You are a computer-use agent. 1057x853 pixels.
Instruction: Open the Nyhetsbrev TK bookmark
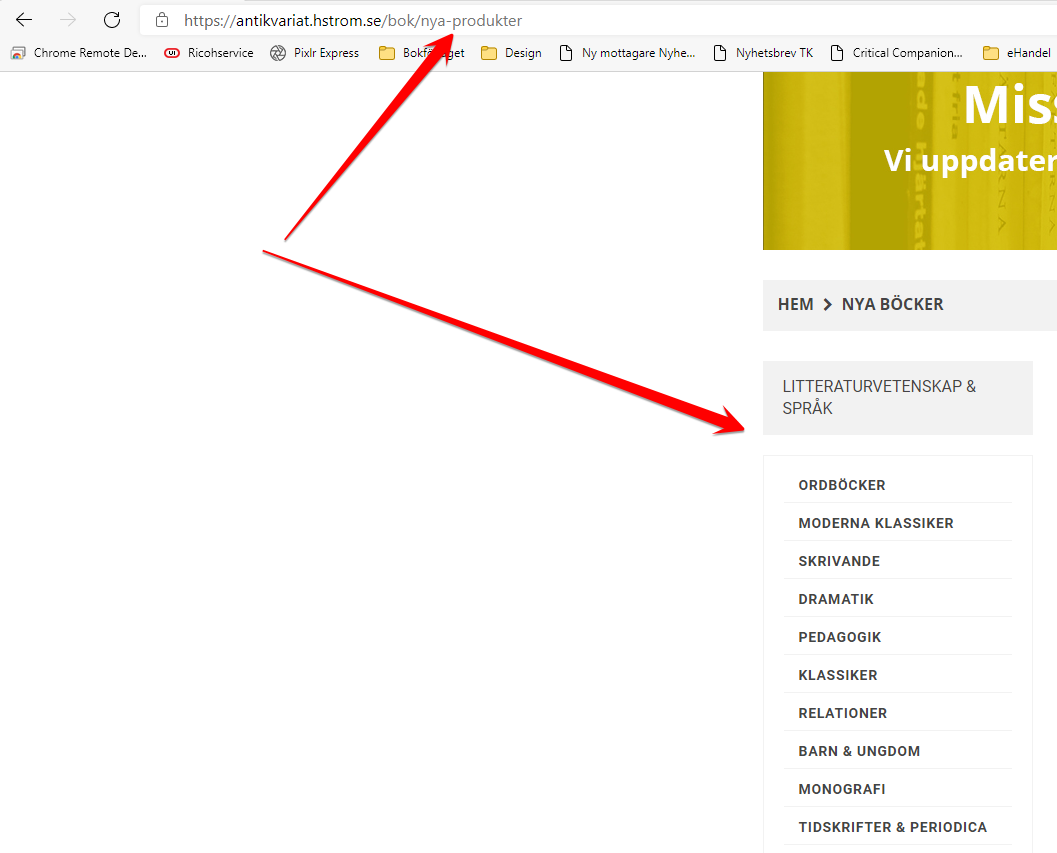tap(763, 53)
